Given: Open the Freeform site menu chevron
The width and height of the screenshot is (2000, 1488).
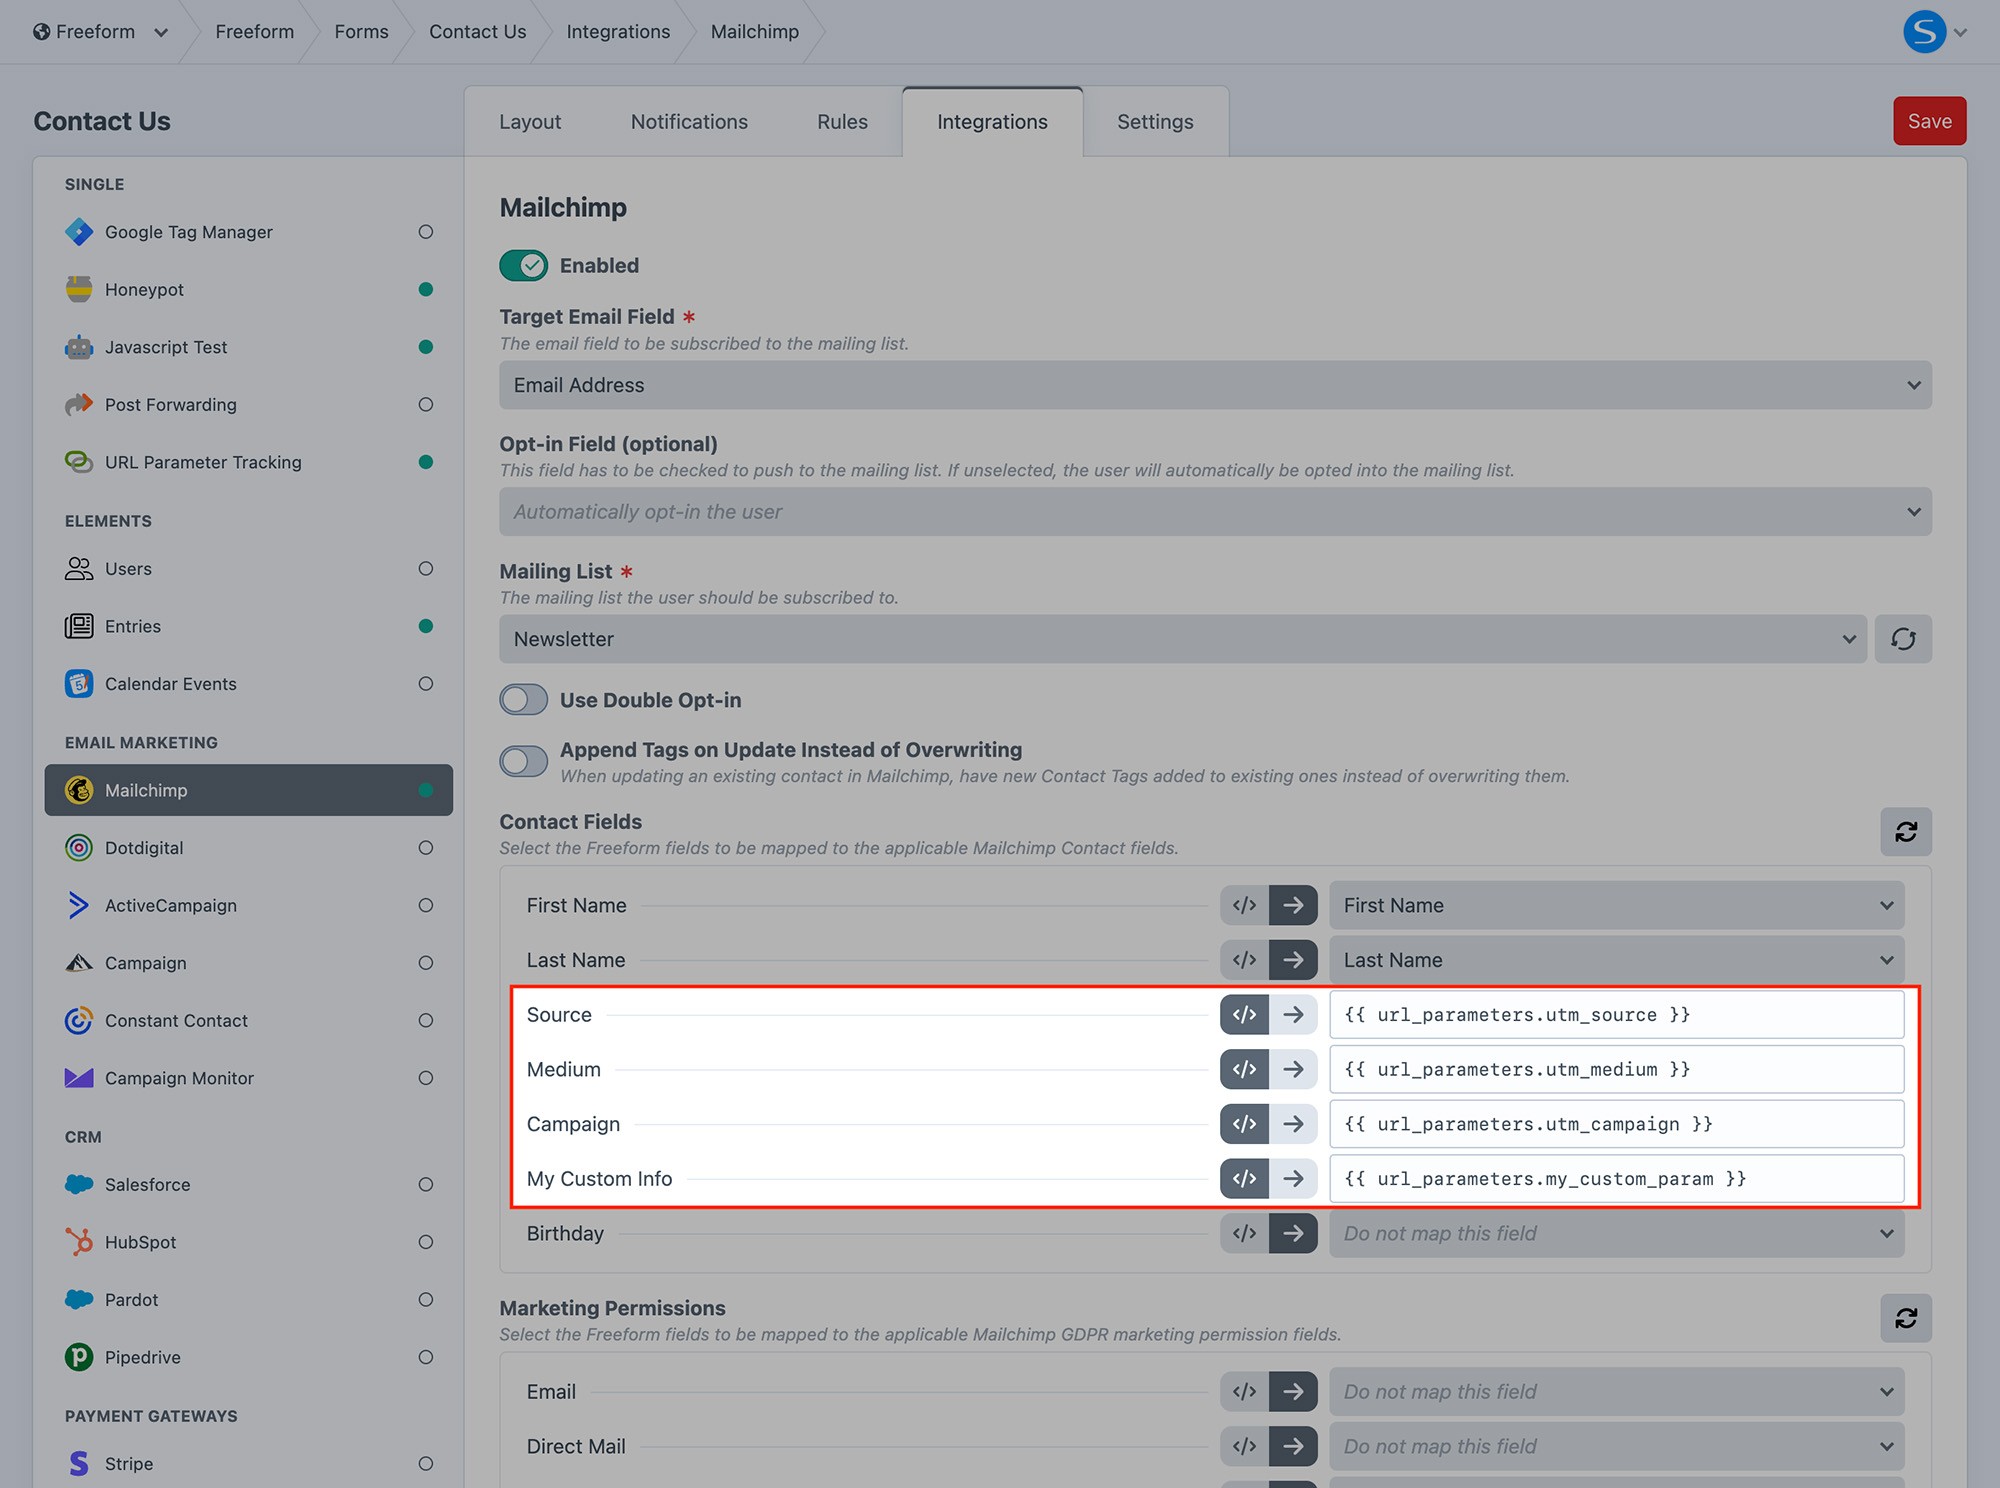Looking at the screenshot, I should click(x=161, y=33).
